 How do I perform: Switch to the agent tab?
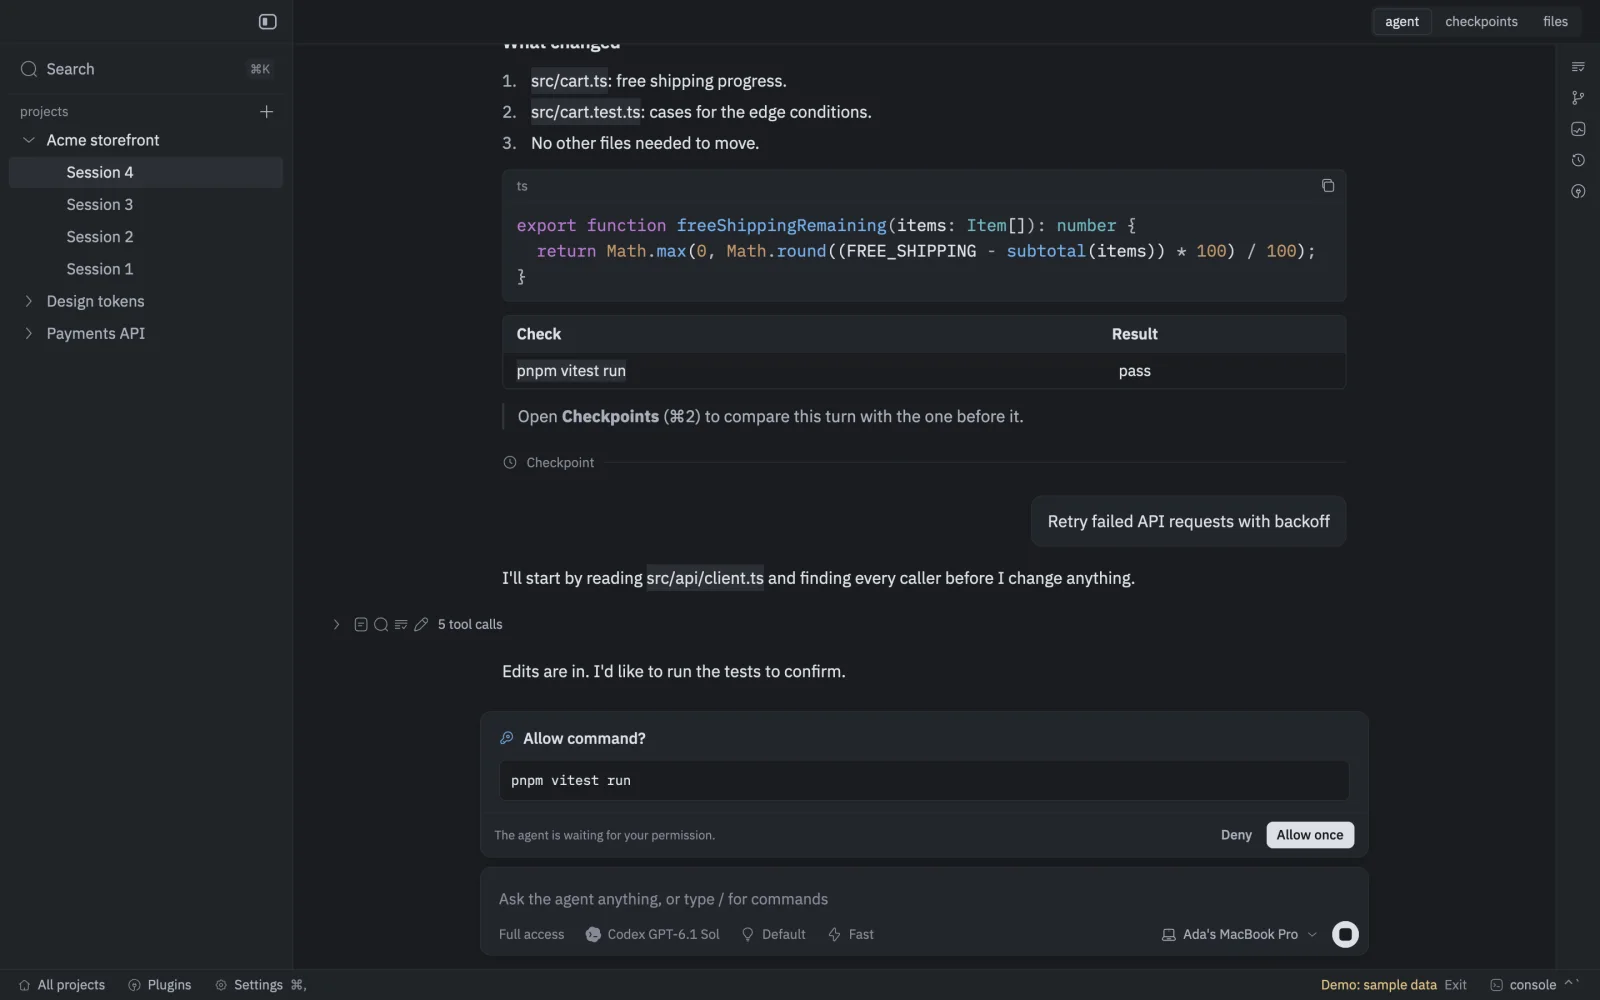(1402, 21)
